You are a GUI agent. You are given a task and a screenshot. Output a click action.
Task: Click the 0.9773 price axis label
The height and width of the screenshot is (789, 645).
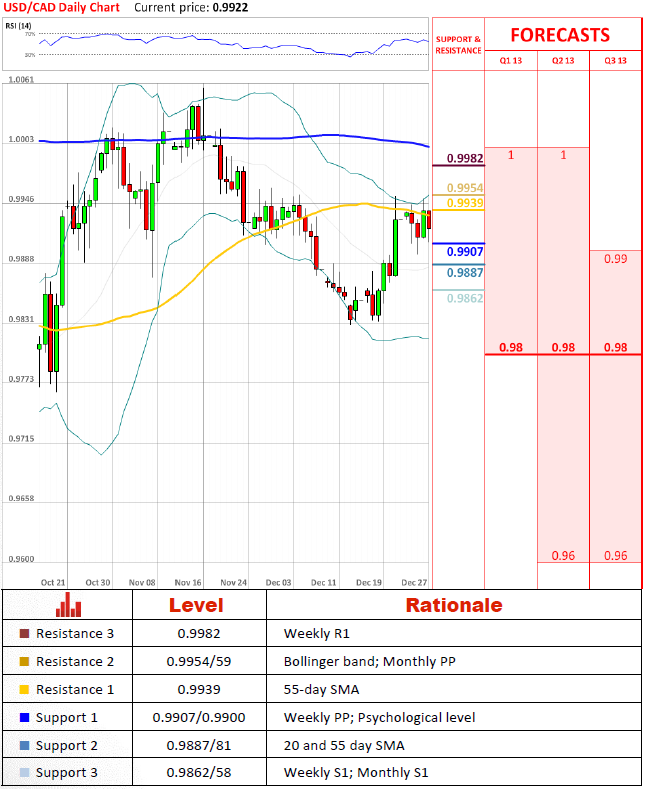[21, 379]
